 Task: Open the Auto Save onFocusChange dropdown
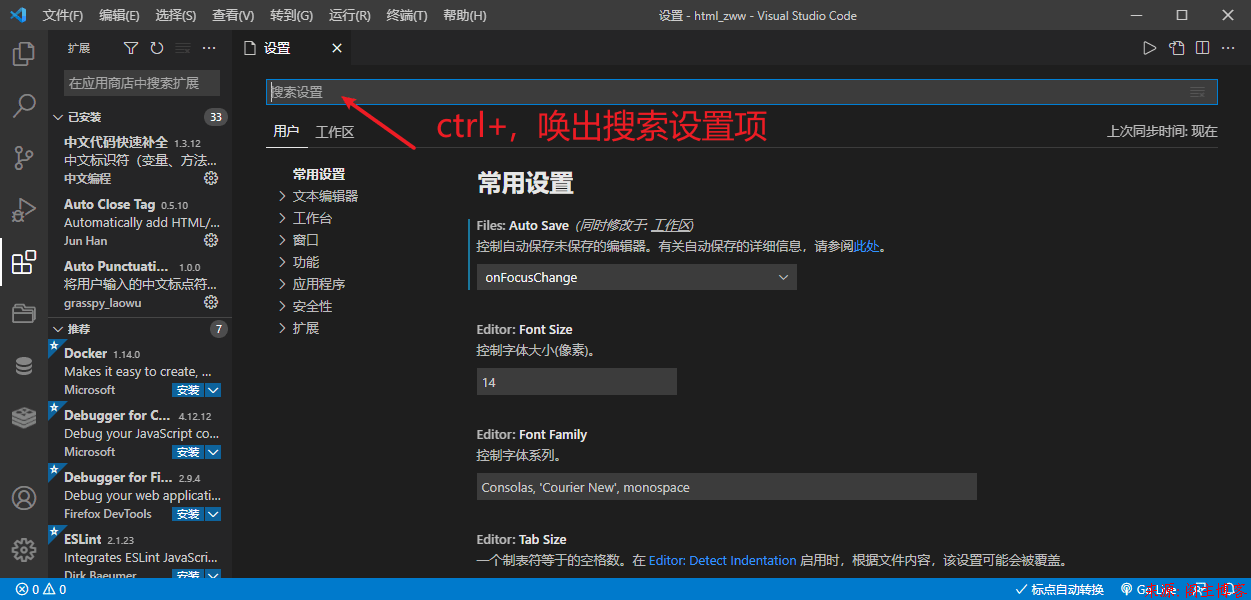[637, 277]
